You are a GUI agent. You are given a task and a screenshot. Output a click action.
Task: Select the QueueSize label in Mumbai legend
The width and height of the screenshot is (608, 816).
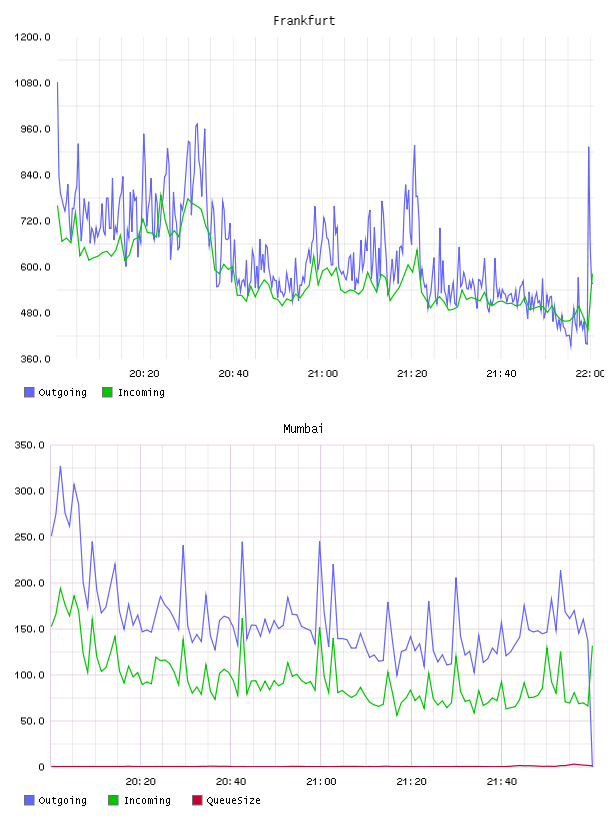(x=234, y=800)
